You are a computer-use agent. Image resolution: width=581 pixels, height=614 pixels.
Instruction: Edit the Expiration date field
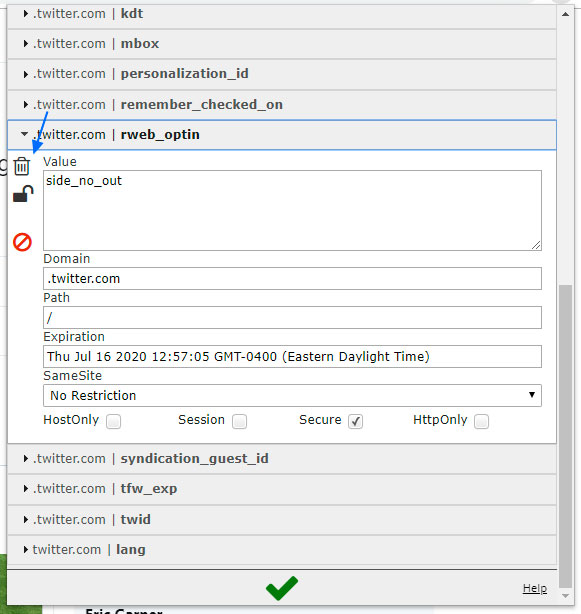click(x=292, y=356)
